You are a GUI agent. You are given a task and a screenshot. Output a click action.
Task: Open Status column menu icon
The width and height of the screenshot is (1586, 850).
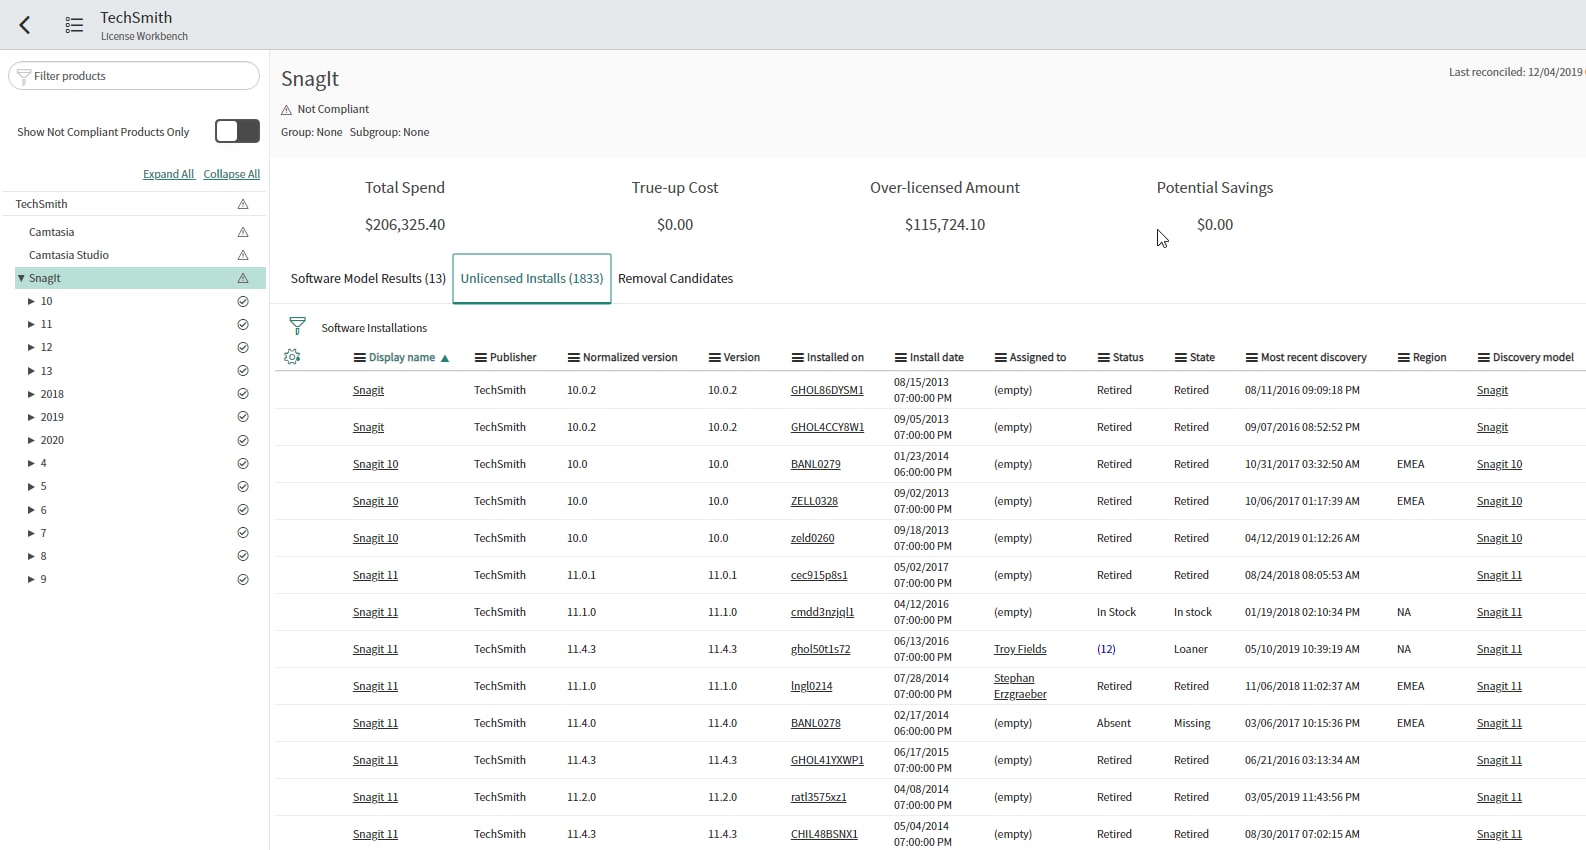[1104, 357]
